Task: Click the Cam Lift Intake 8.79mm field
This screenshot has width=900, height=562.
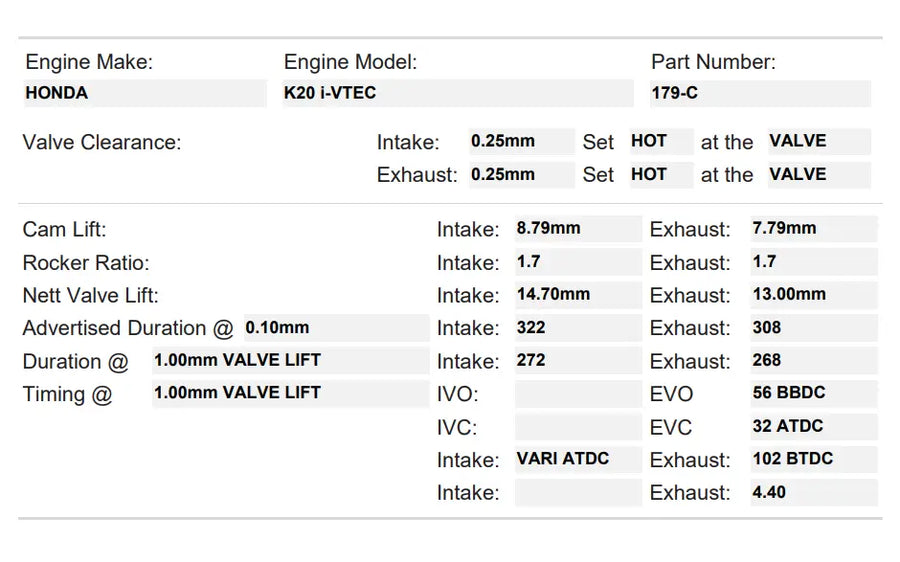Action: click(x=577, y=228)
